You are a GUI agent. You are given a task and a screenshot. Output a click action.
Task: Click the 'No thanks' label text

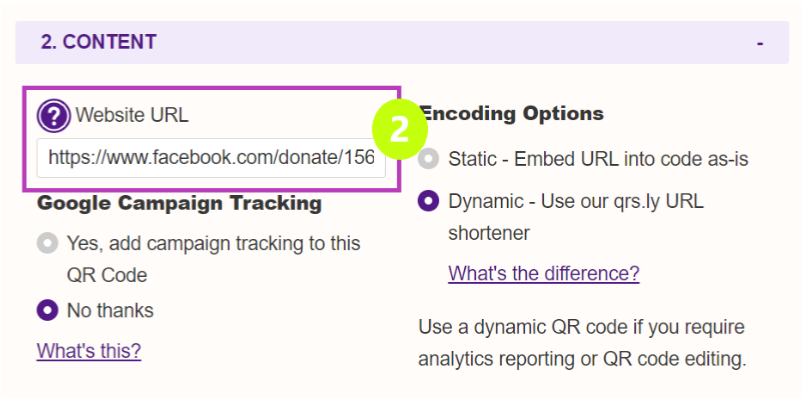pos(110,310)
